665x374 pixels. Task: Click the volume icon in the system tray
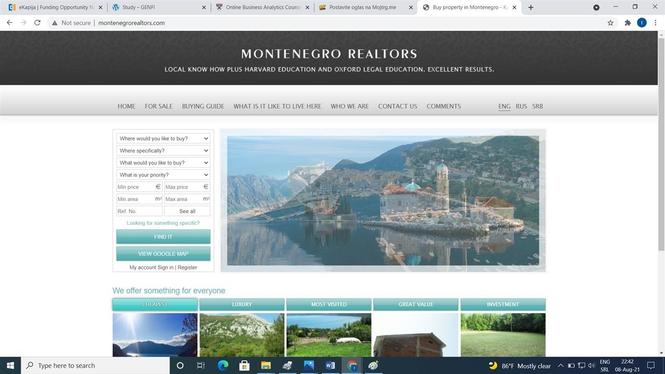[x=591, y=366]
